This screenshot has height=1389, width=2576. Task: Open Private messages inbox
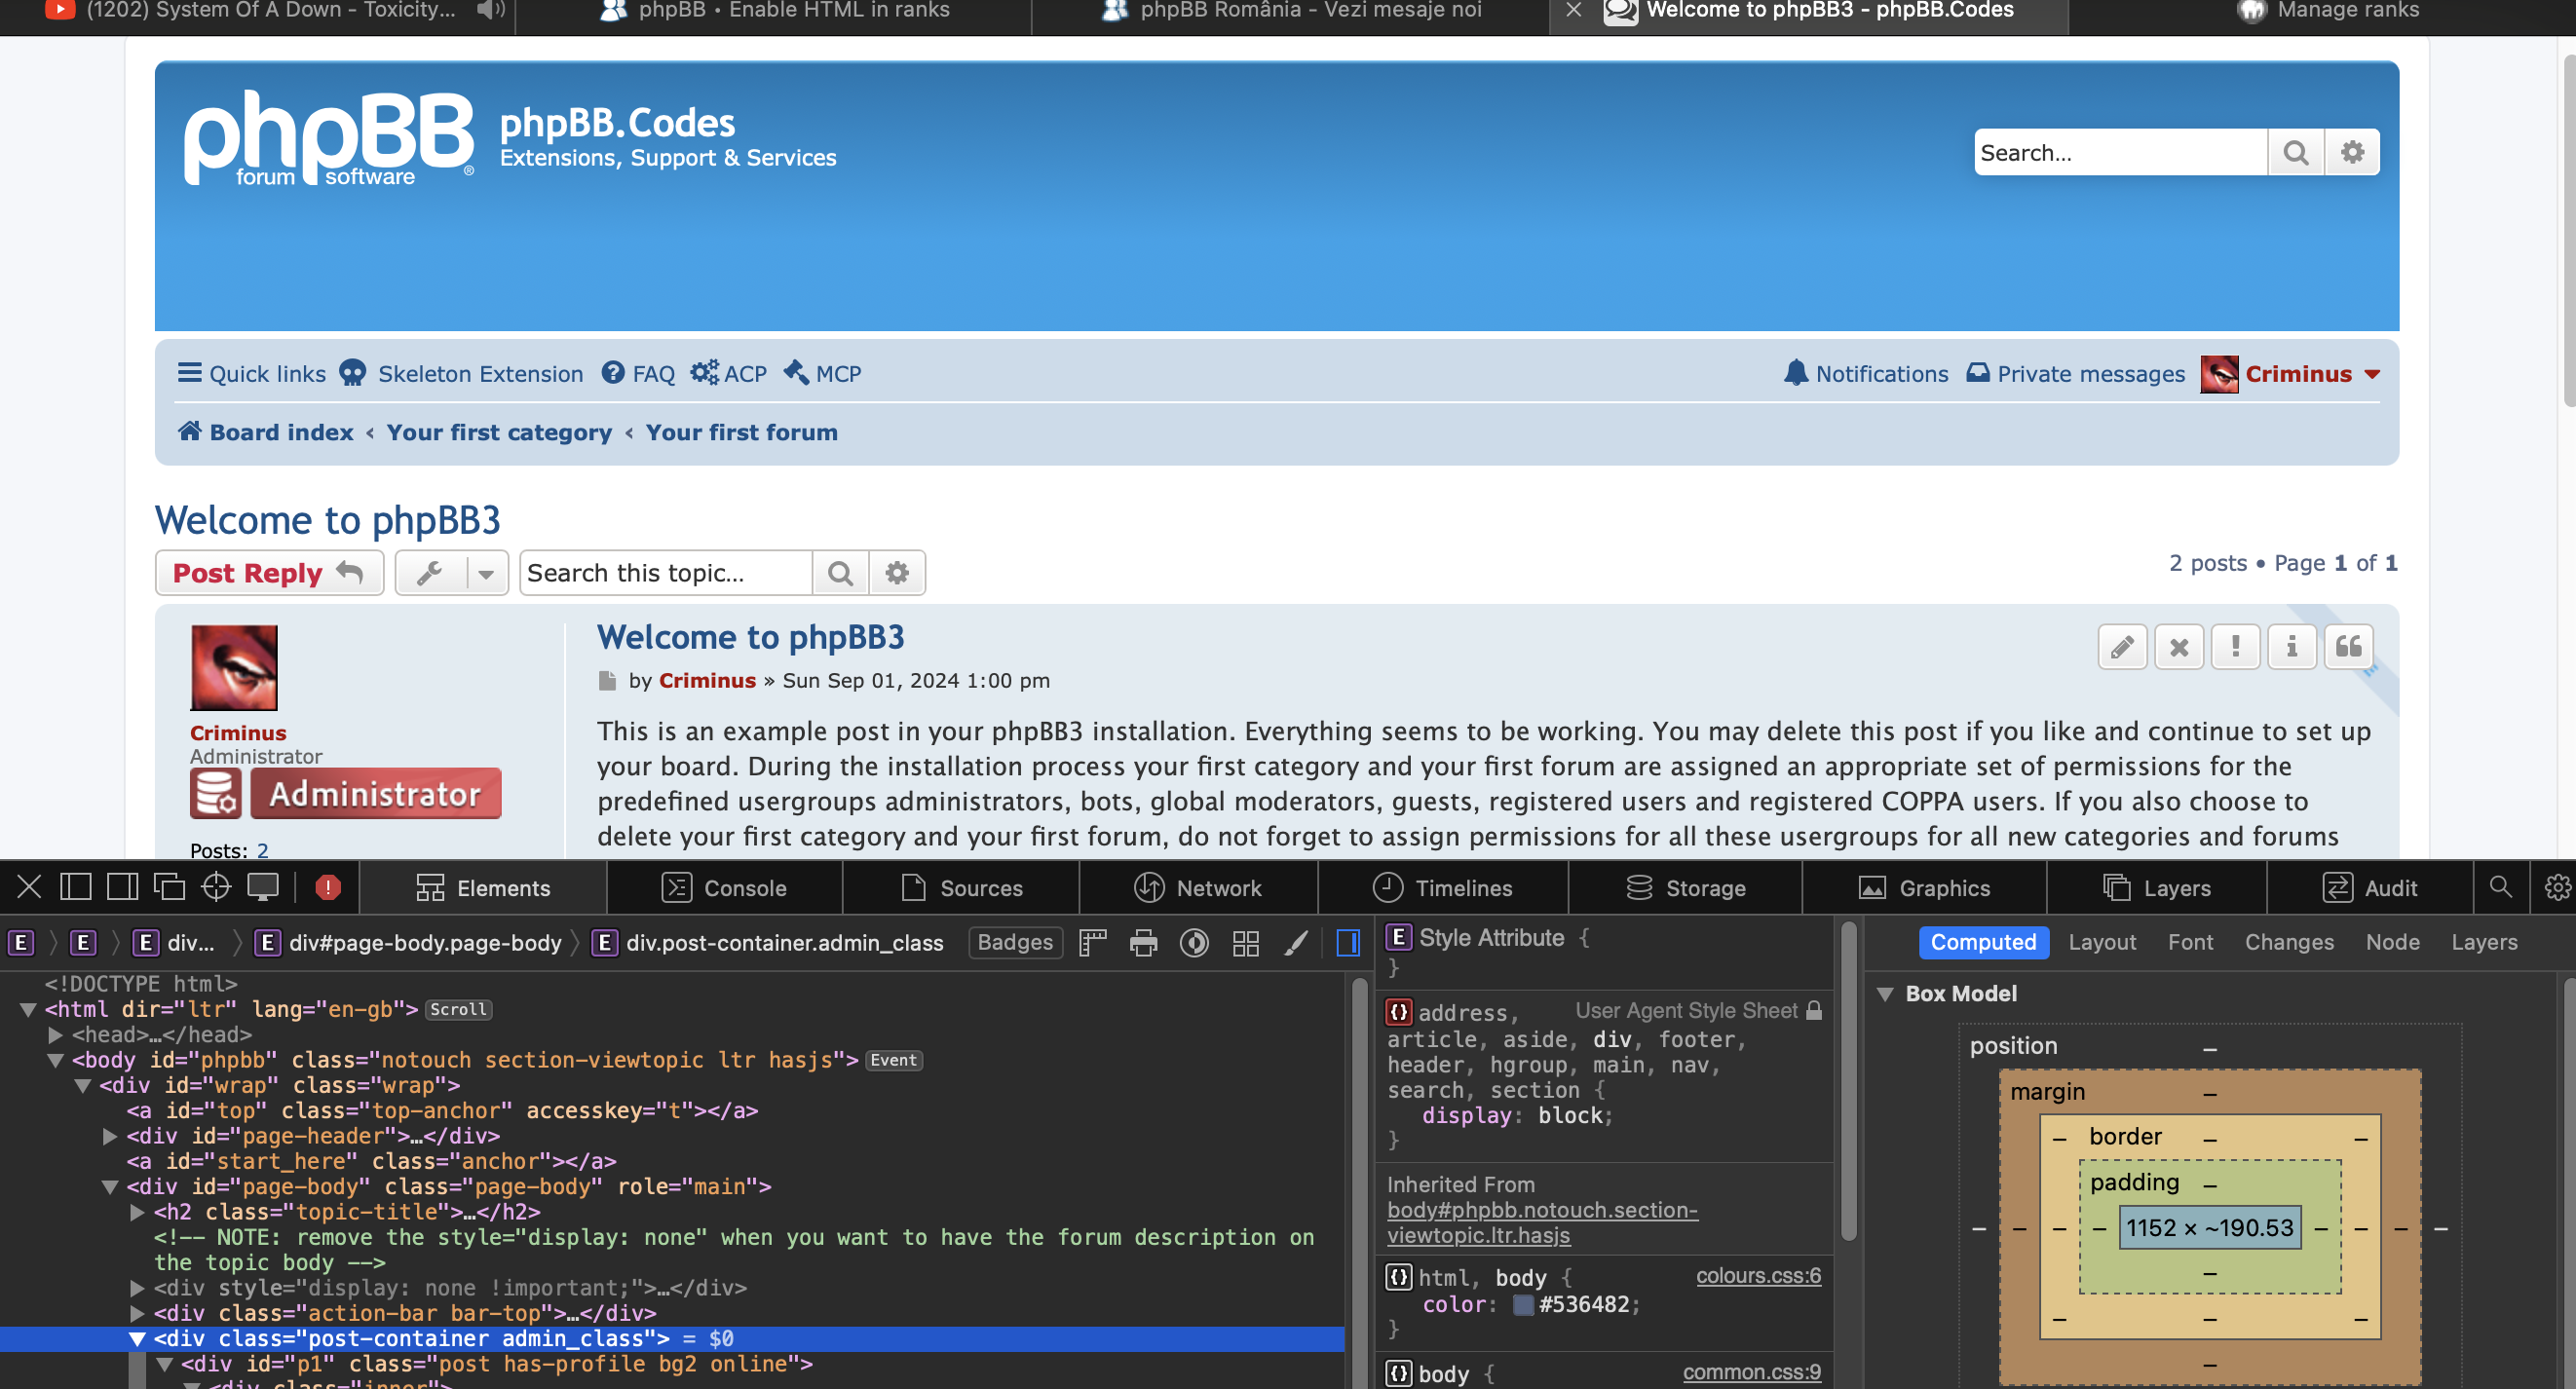pos(2075,373)
